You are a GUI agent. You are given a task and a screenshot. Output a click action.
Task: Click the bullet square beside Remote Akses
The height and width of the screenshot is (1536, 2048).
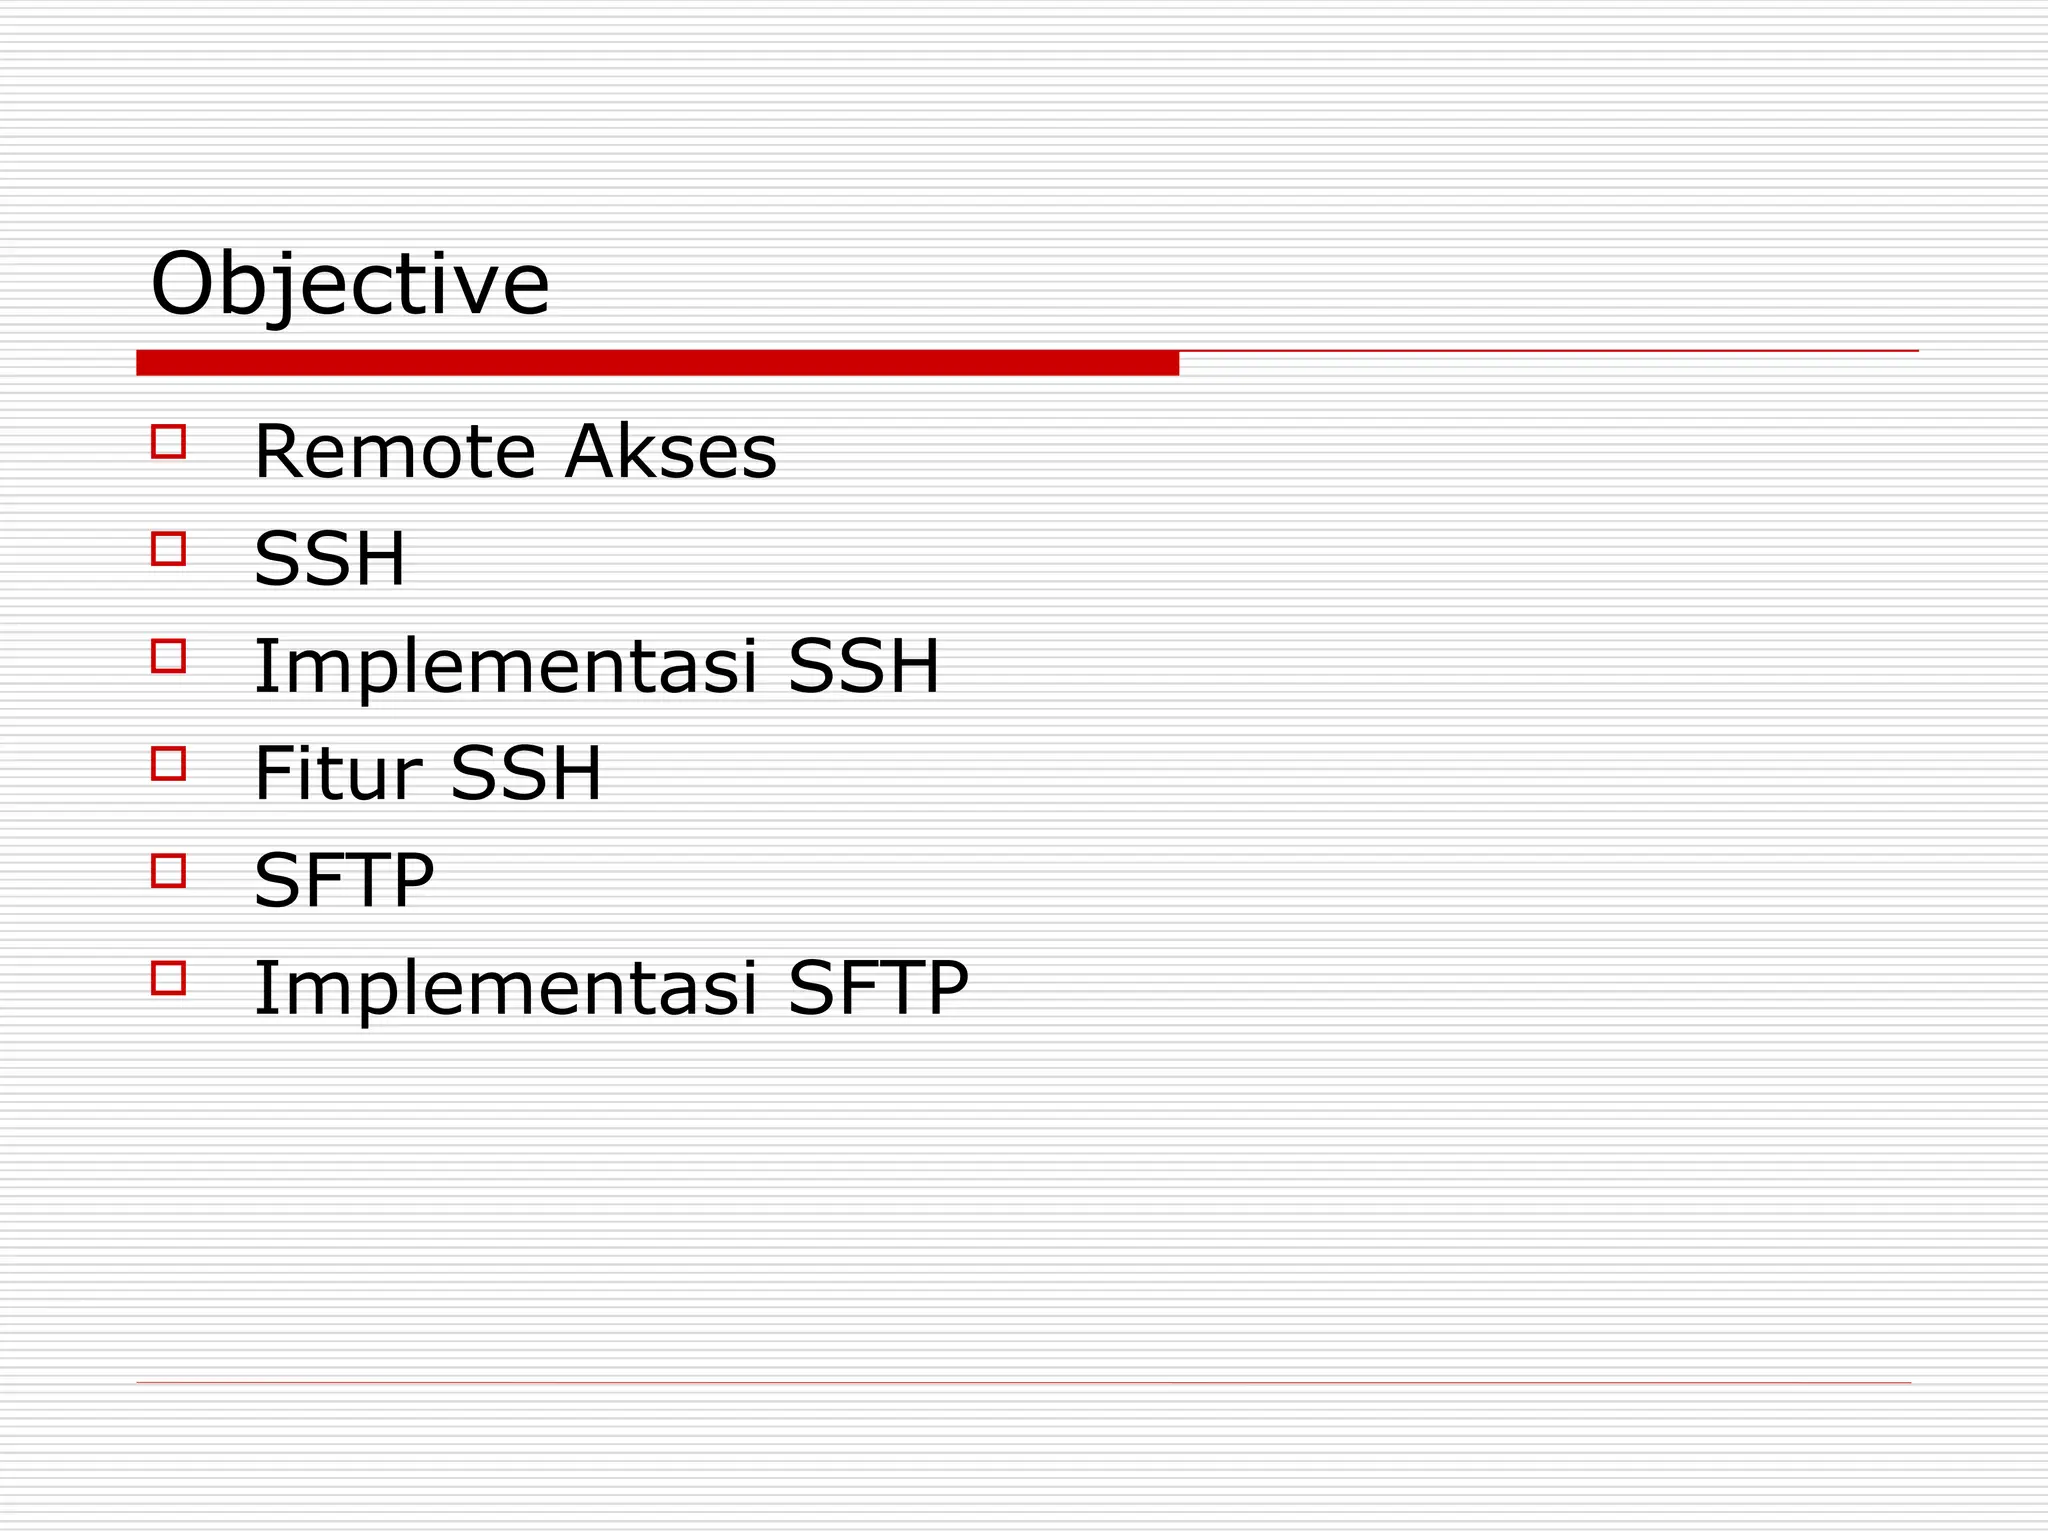pyautogui.click(x=168, y=441)
